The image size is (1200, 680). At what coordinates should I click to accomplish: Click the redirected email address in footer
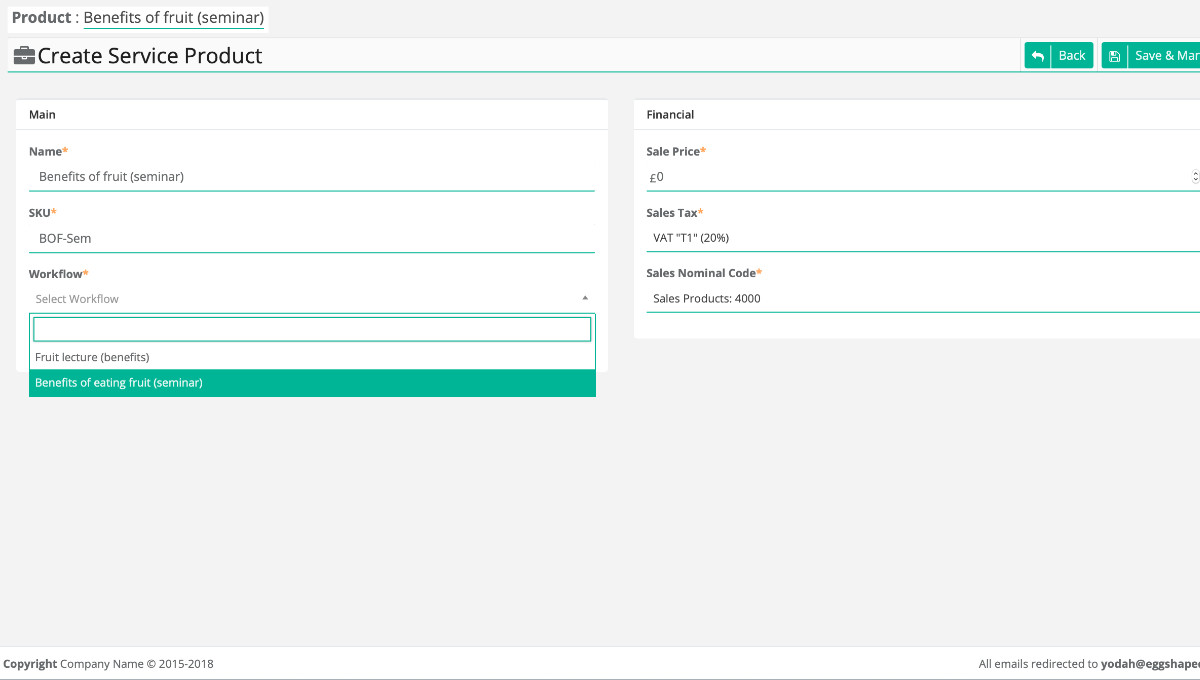click(x=1150, y=664)
